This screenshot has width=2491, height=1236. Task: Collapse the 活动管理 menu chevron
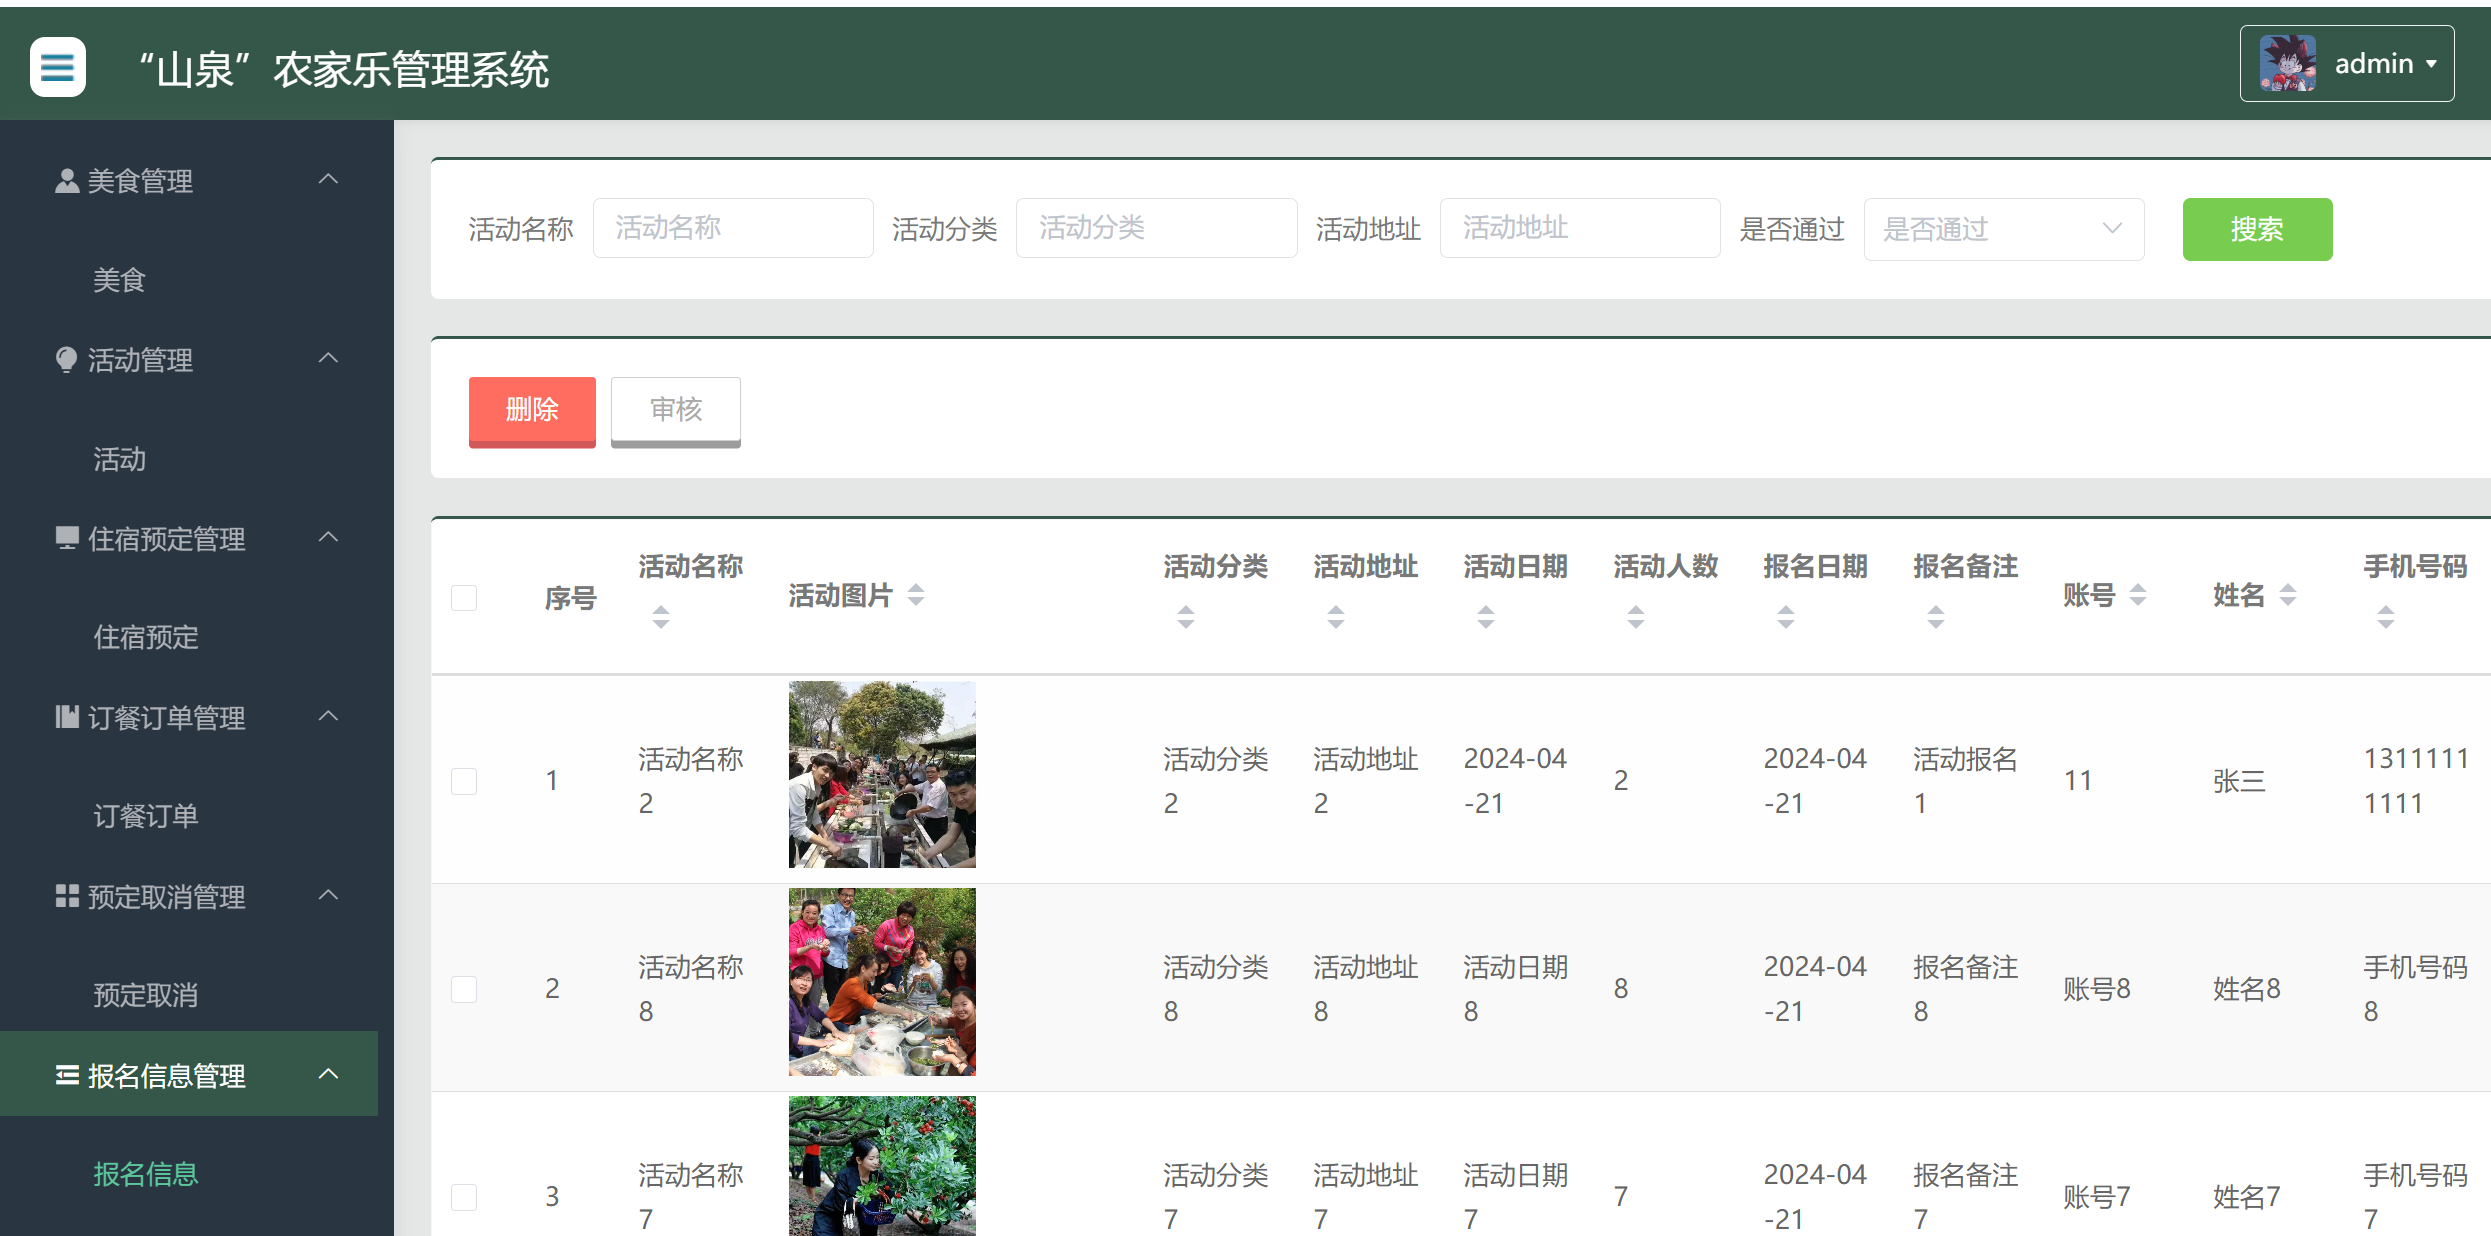328,359
